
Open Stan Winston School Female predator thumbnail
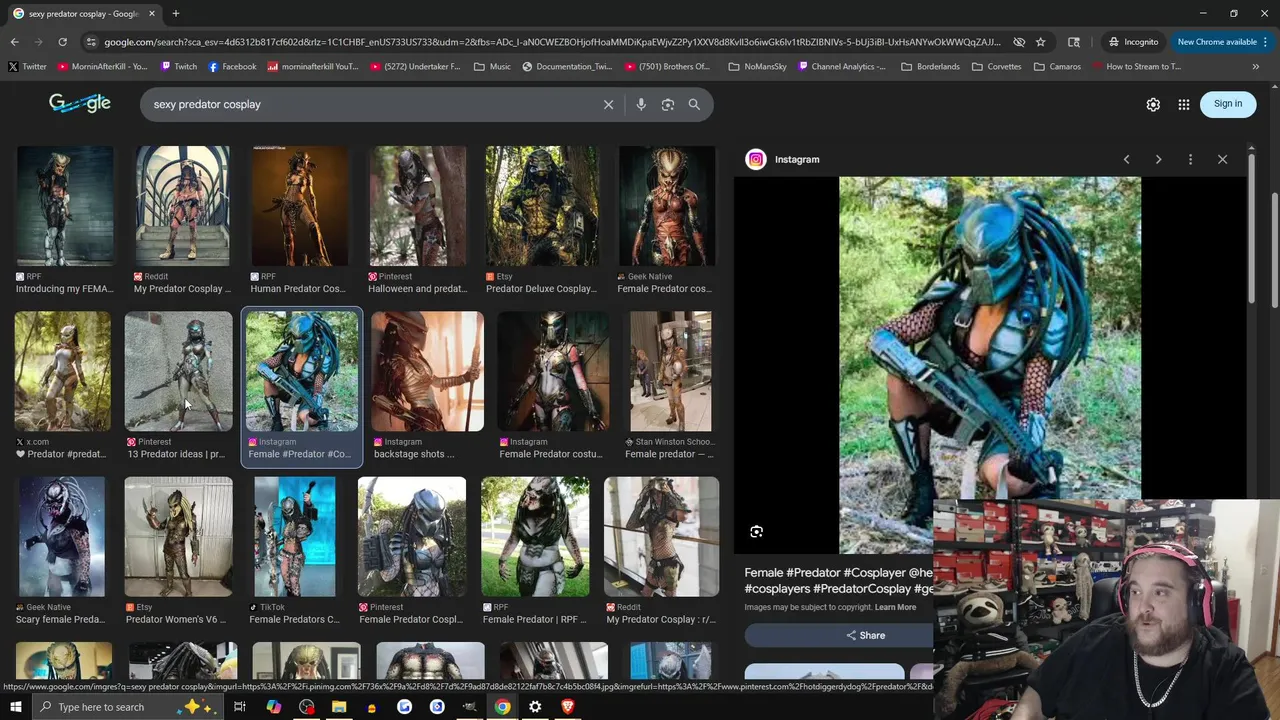pyautogui.click(x=671, y=371)
